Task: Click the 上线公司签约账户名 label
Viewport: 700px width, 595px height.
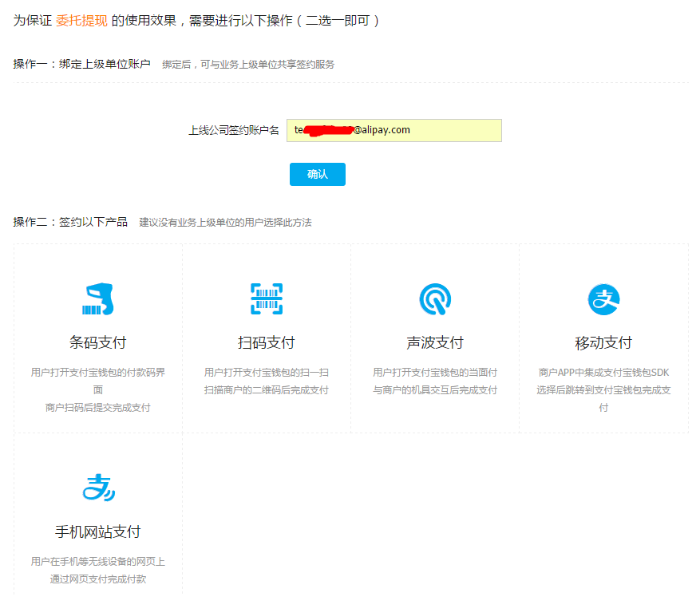Action: click(233, 130)
